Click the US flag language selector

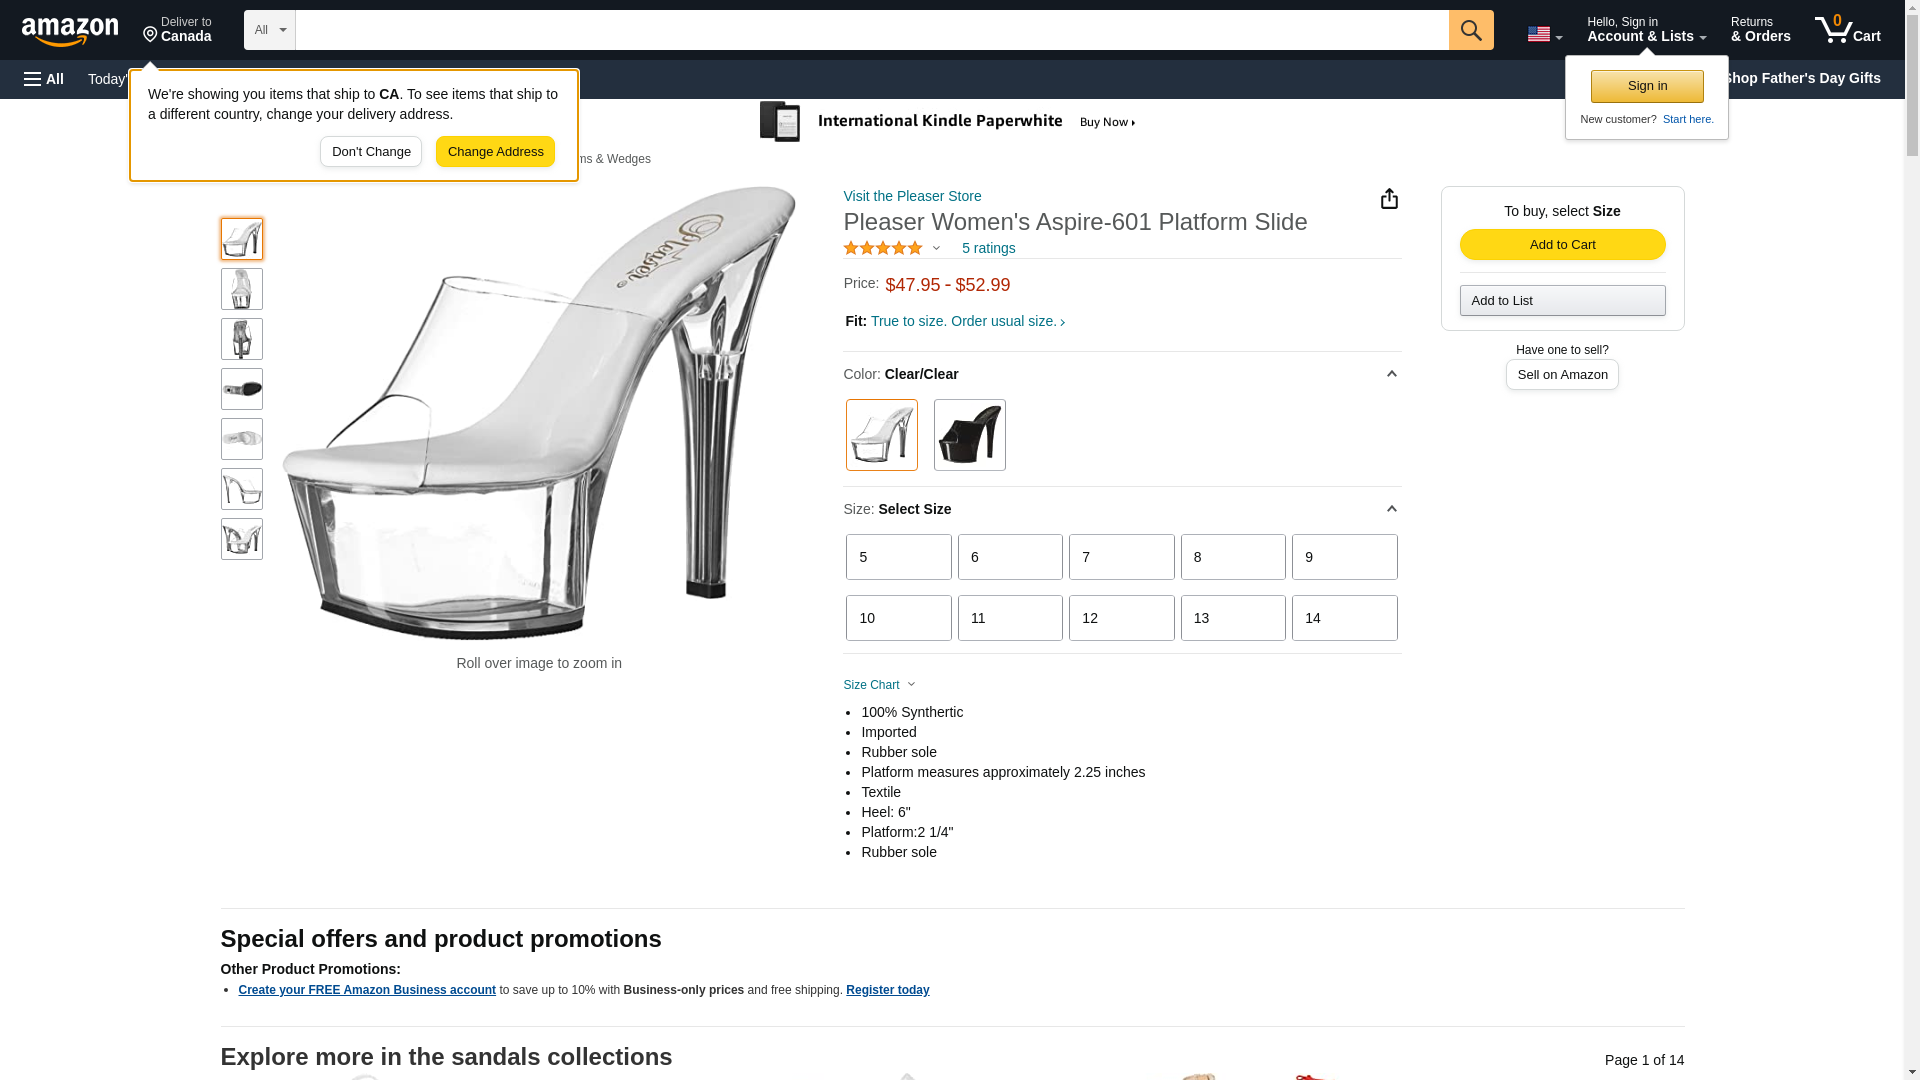1544,34
